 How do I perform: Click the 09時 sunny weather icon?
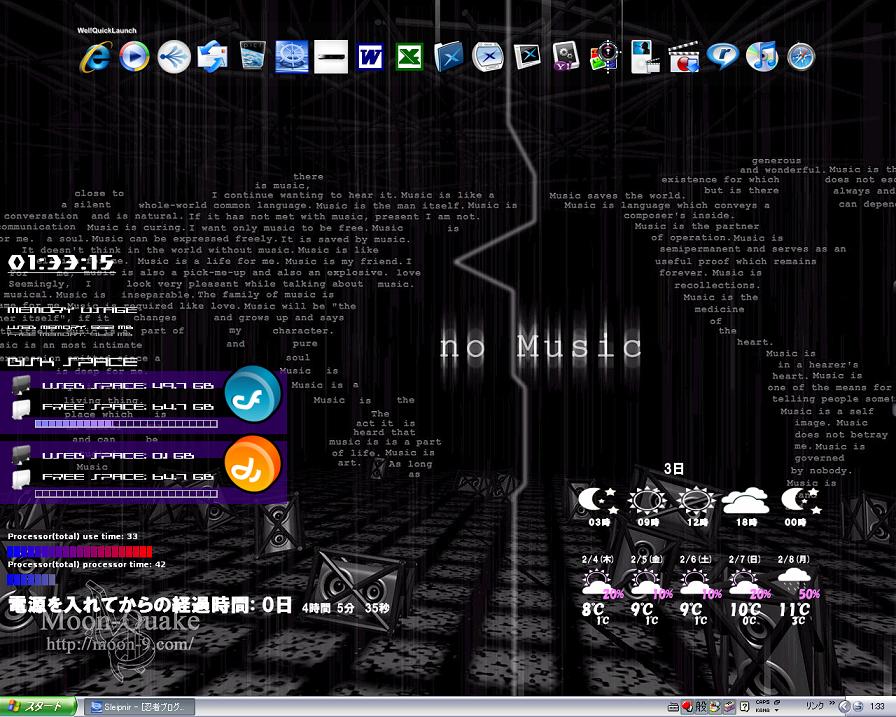pyautogui.click(x=647, y=500)
